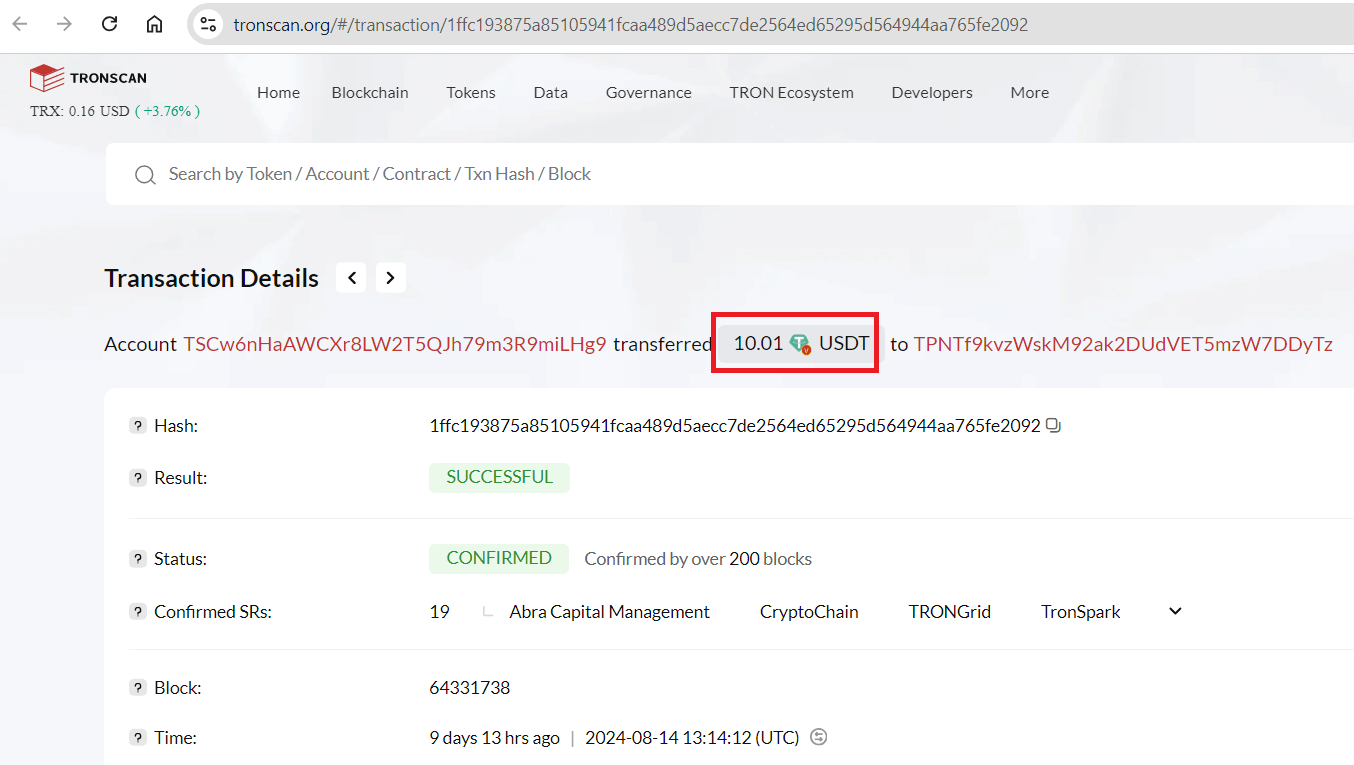Click the browser back arrow

click(20, 24)
